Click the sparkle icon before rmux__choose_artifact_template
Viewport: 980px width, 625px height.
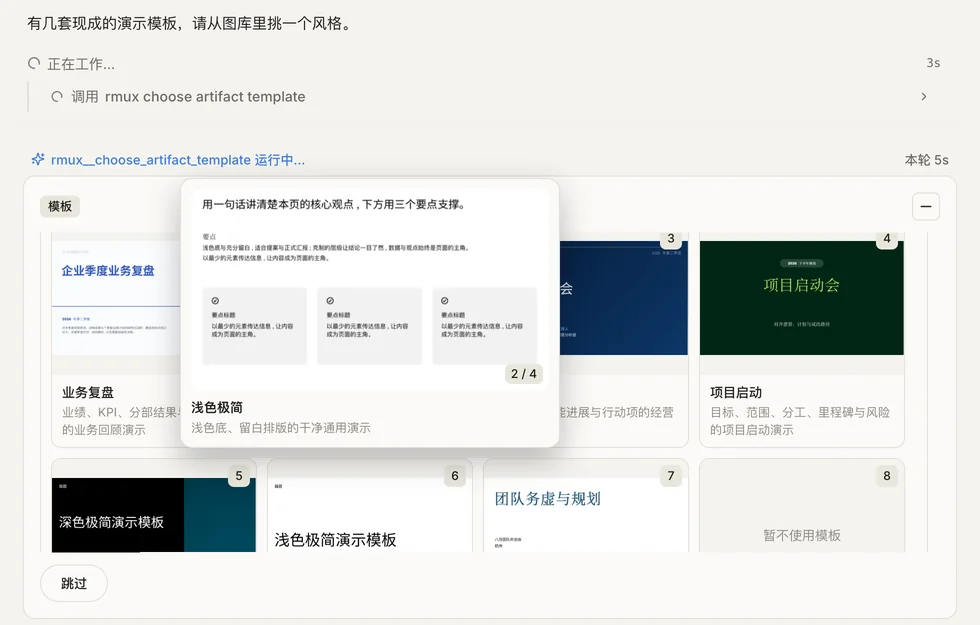38,159
